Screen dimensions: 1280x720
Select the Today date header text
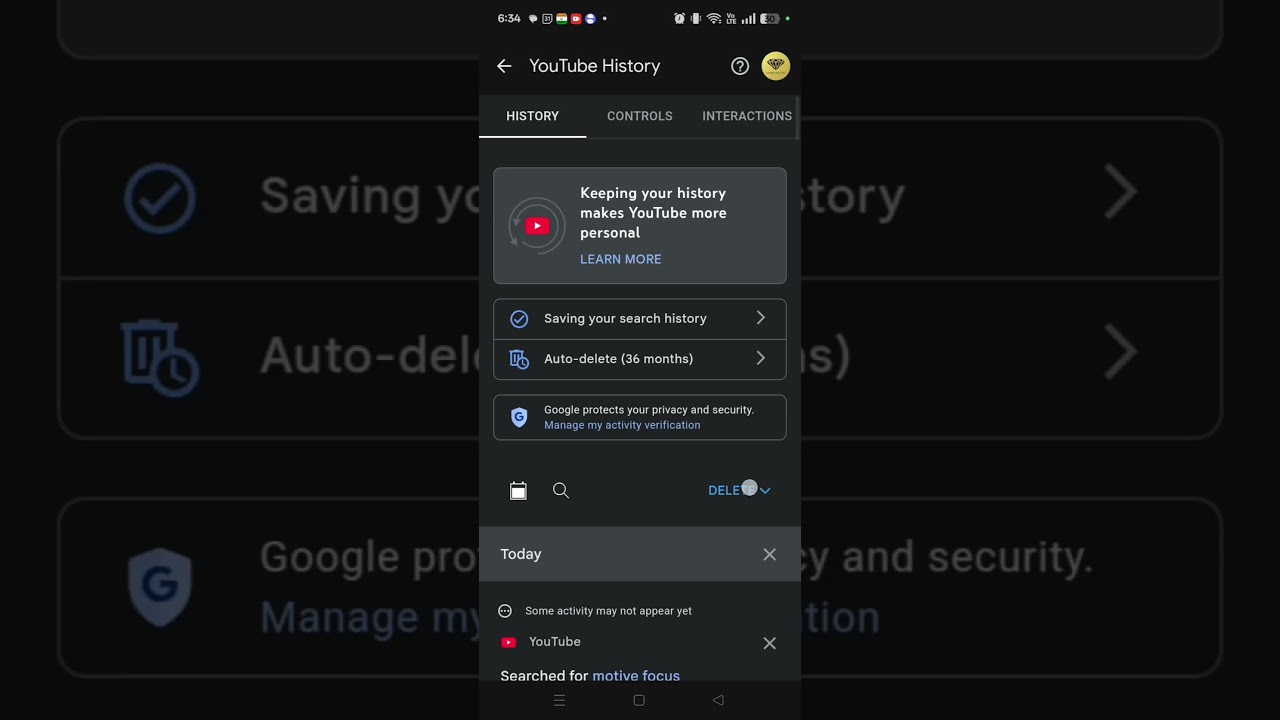coord(521,554)
